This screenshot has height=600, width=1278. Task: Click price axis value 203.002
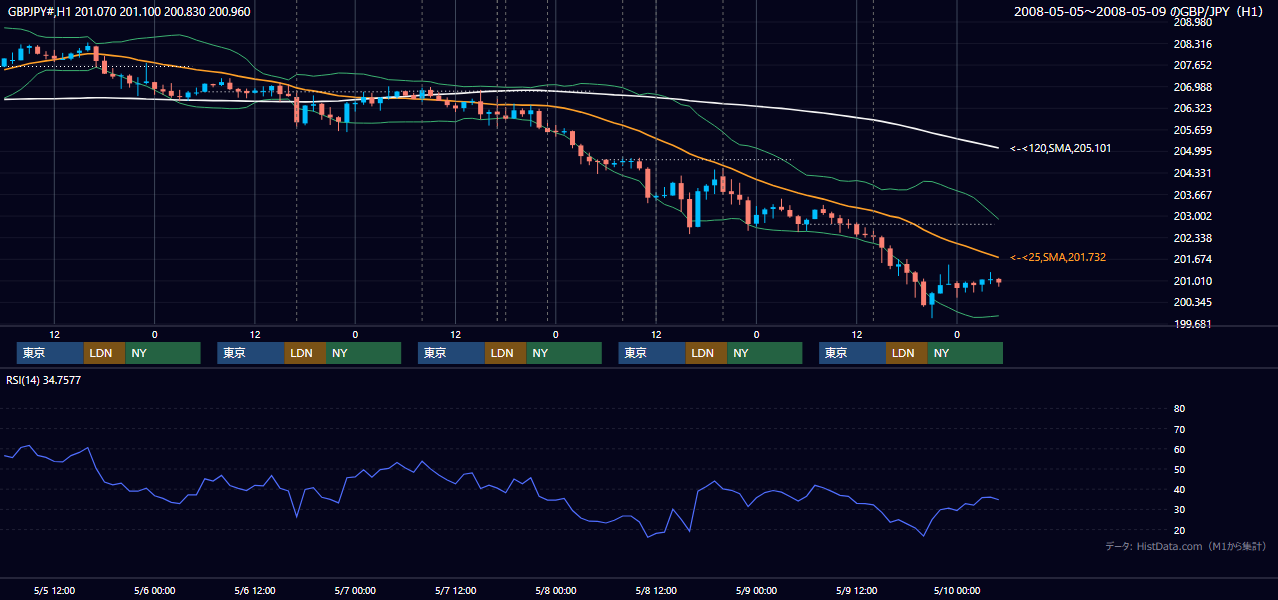tap(1192, 216)
